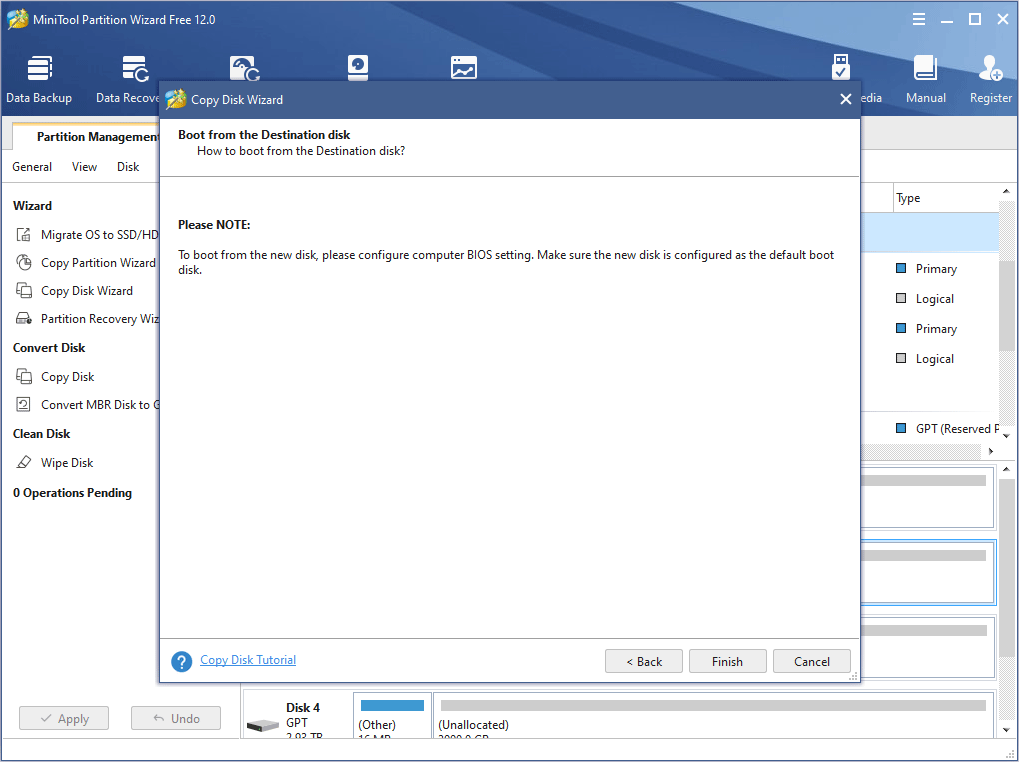Click the Wipe Disk eraser icon
Screen dimensions: 1019x762
tap(24, 462)
